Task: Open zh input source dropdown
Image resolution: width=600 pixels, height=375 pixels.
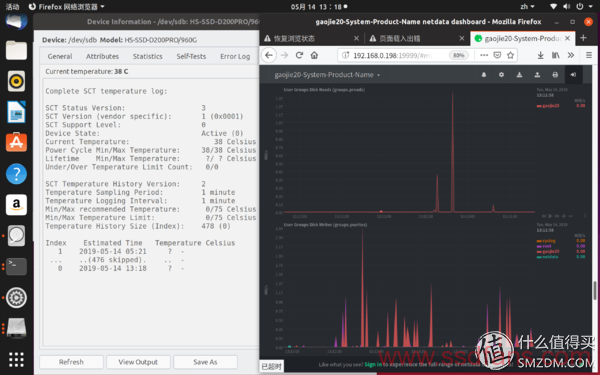Action: (x=527, y=7)
